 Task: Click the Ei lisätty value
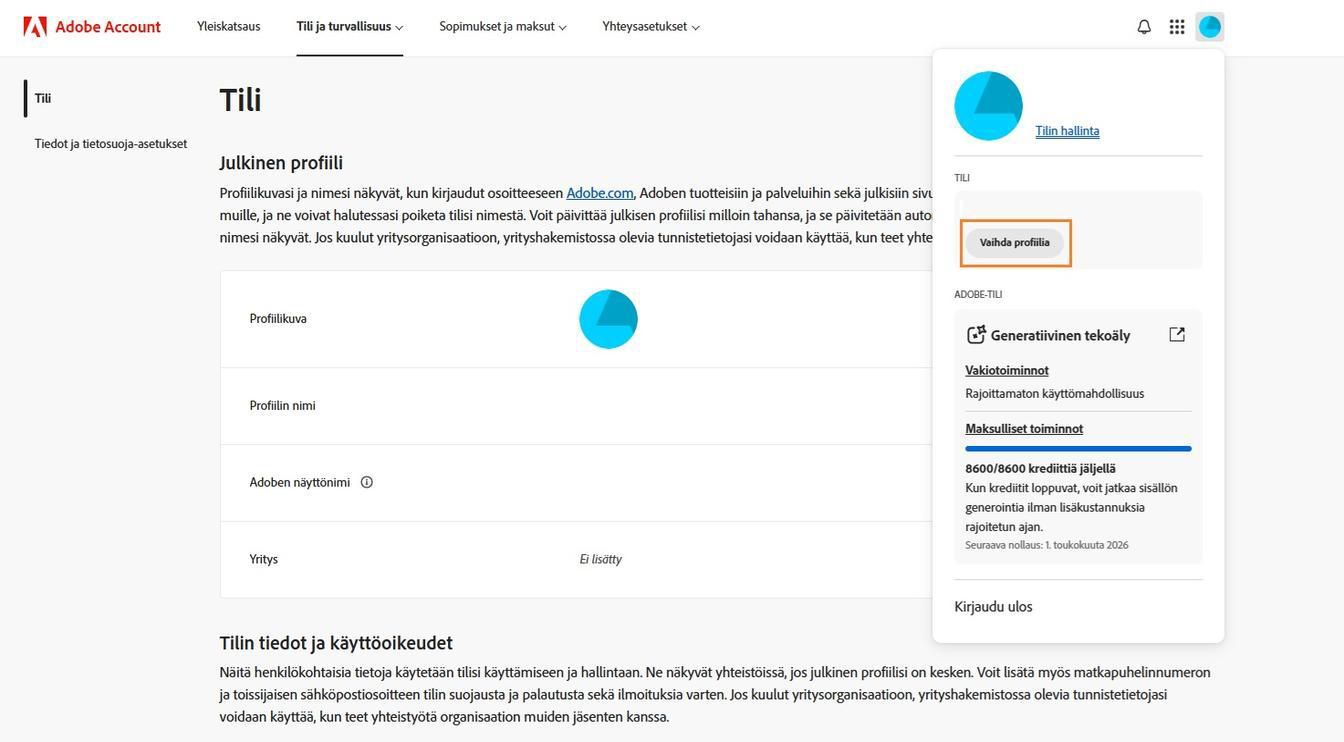600,559
